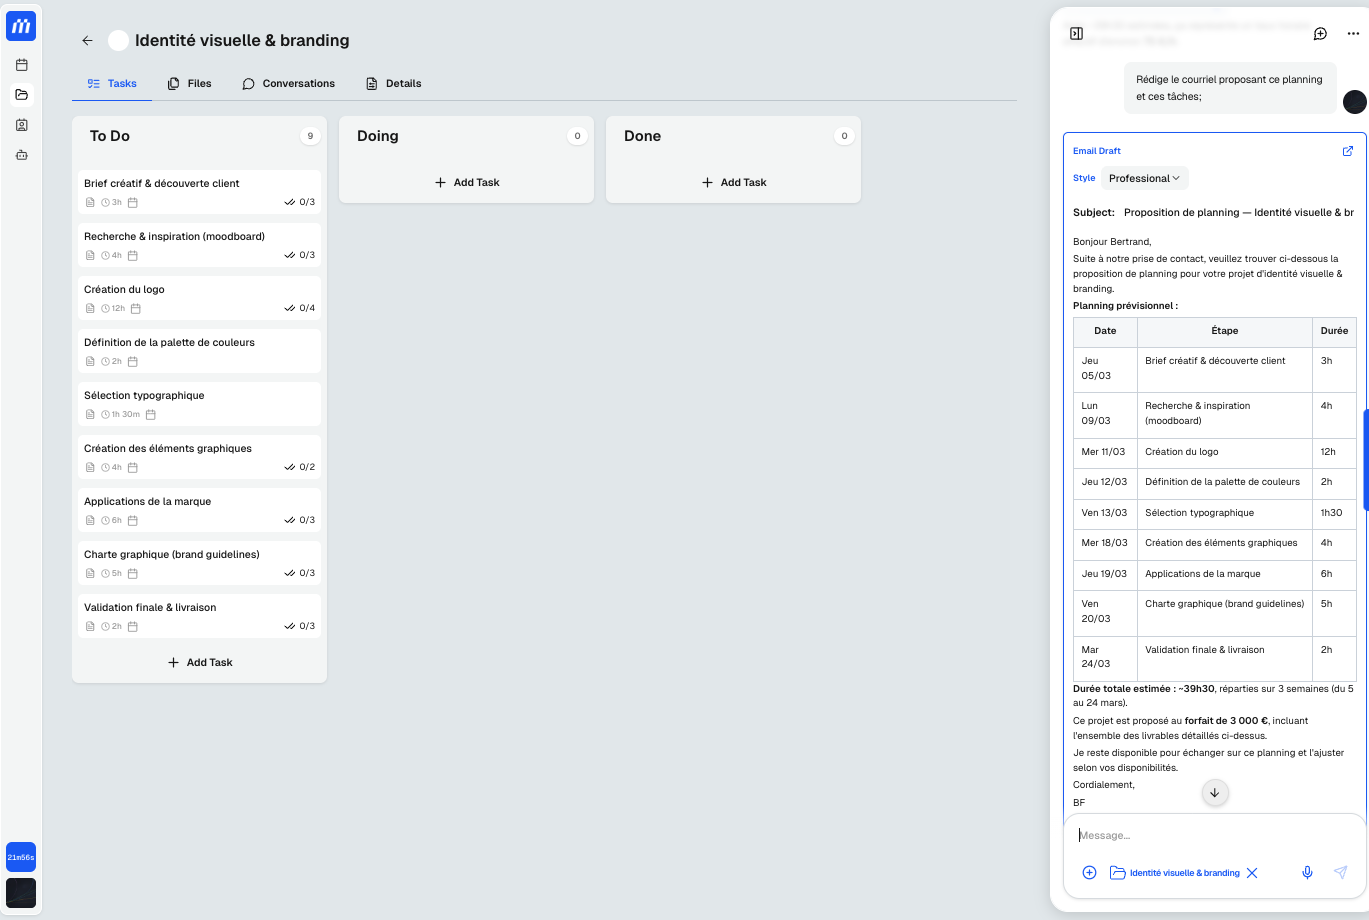Add attachment with the plus circle icon

click(1089, 873)
